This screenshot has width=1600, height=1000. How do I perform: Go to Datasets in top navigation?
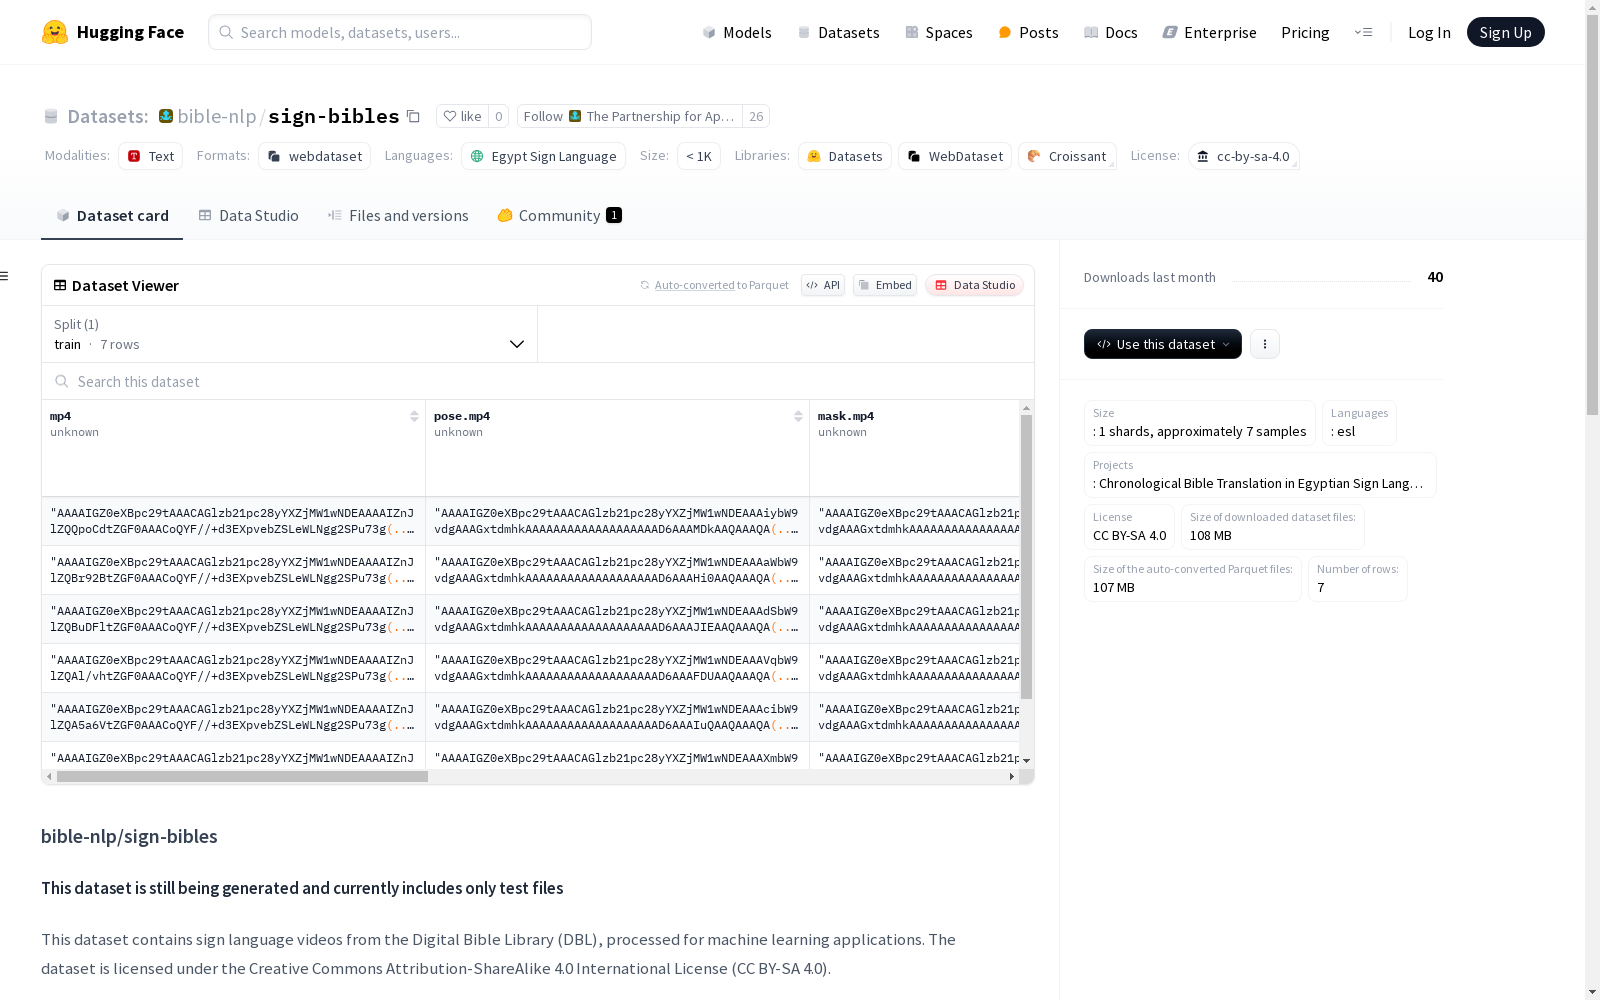(x=838, y=32)
